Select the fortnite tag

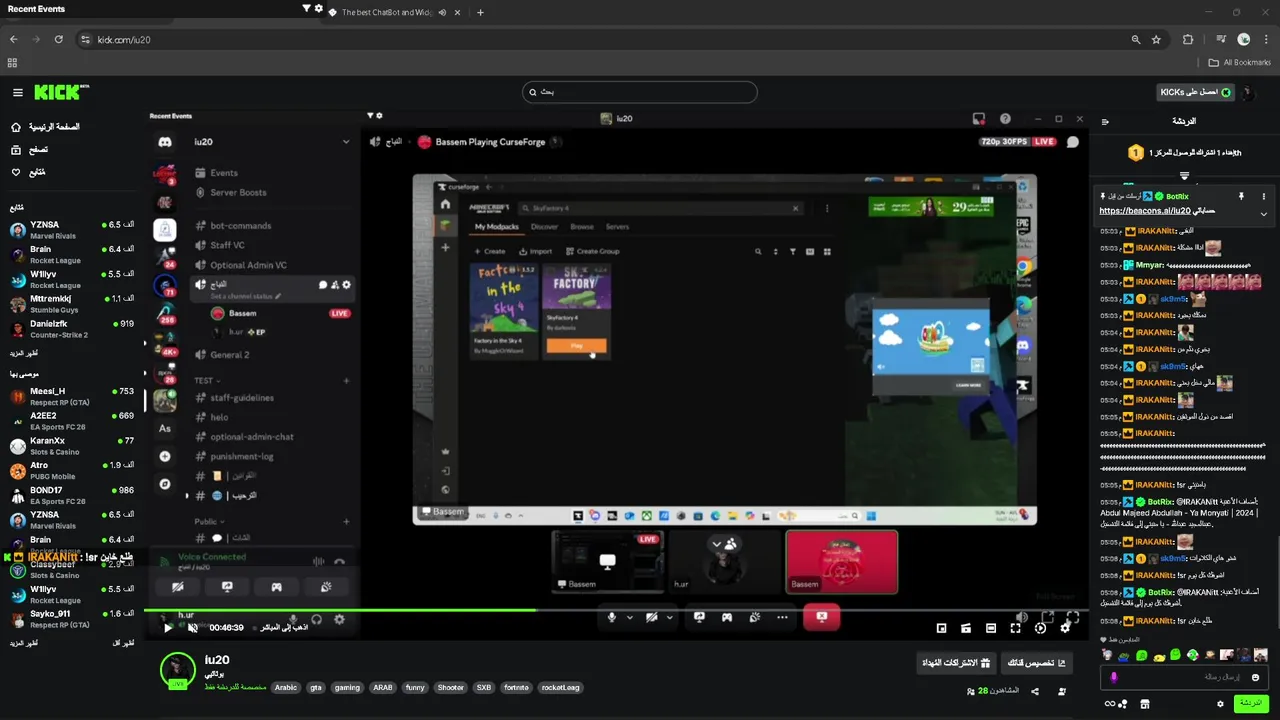[x=516, y=687]
